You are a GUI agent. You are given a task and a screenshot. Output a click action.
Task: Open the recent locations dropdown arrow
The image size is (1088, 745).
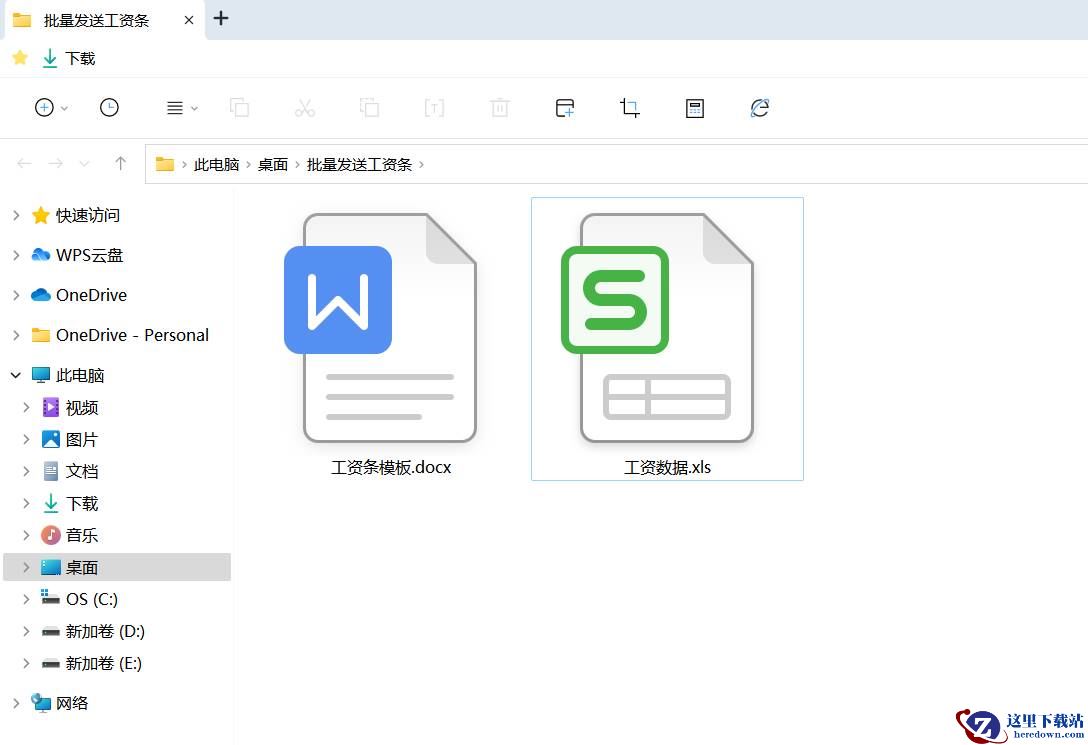85,164
